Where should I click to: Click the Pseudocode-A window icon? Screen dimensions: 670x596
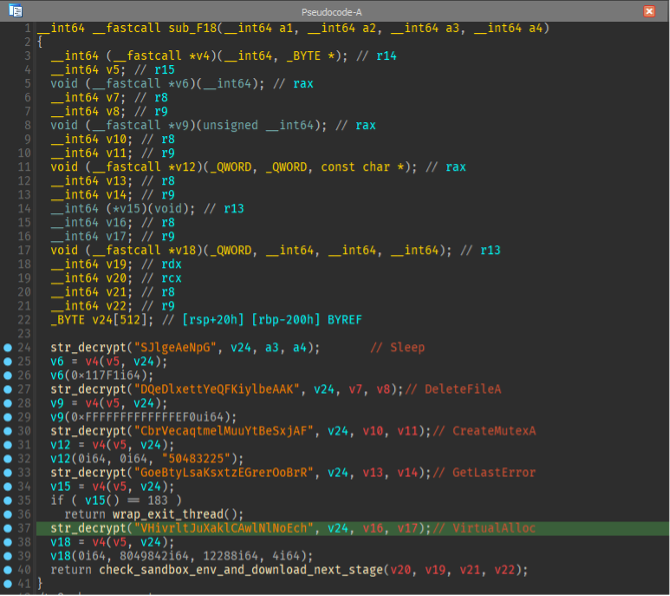click(x=15, y=11)
